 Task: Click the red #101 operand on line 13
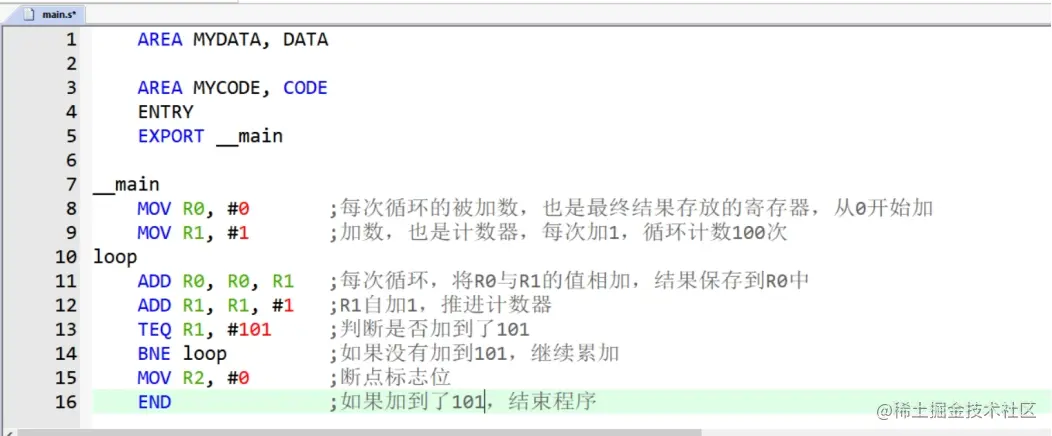(x=250, y=329)
